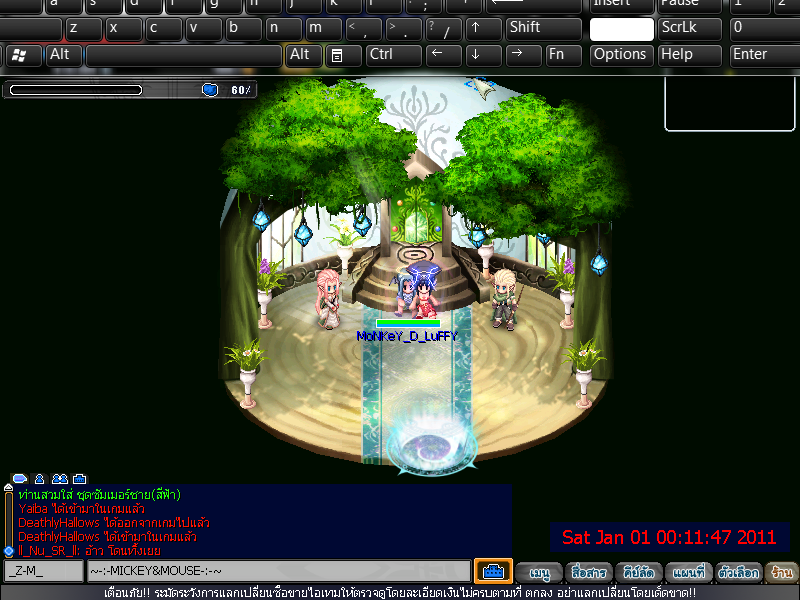Click the blue toolbox icon beside chat input
Screen dimensions: 800x600
(x=493, y=572)
